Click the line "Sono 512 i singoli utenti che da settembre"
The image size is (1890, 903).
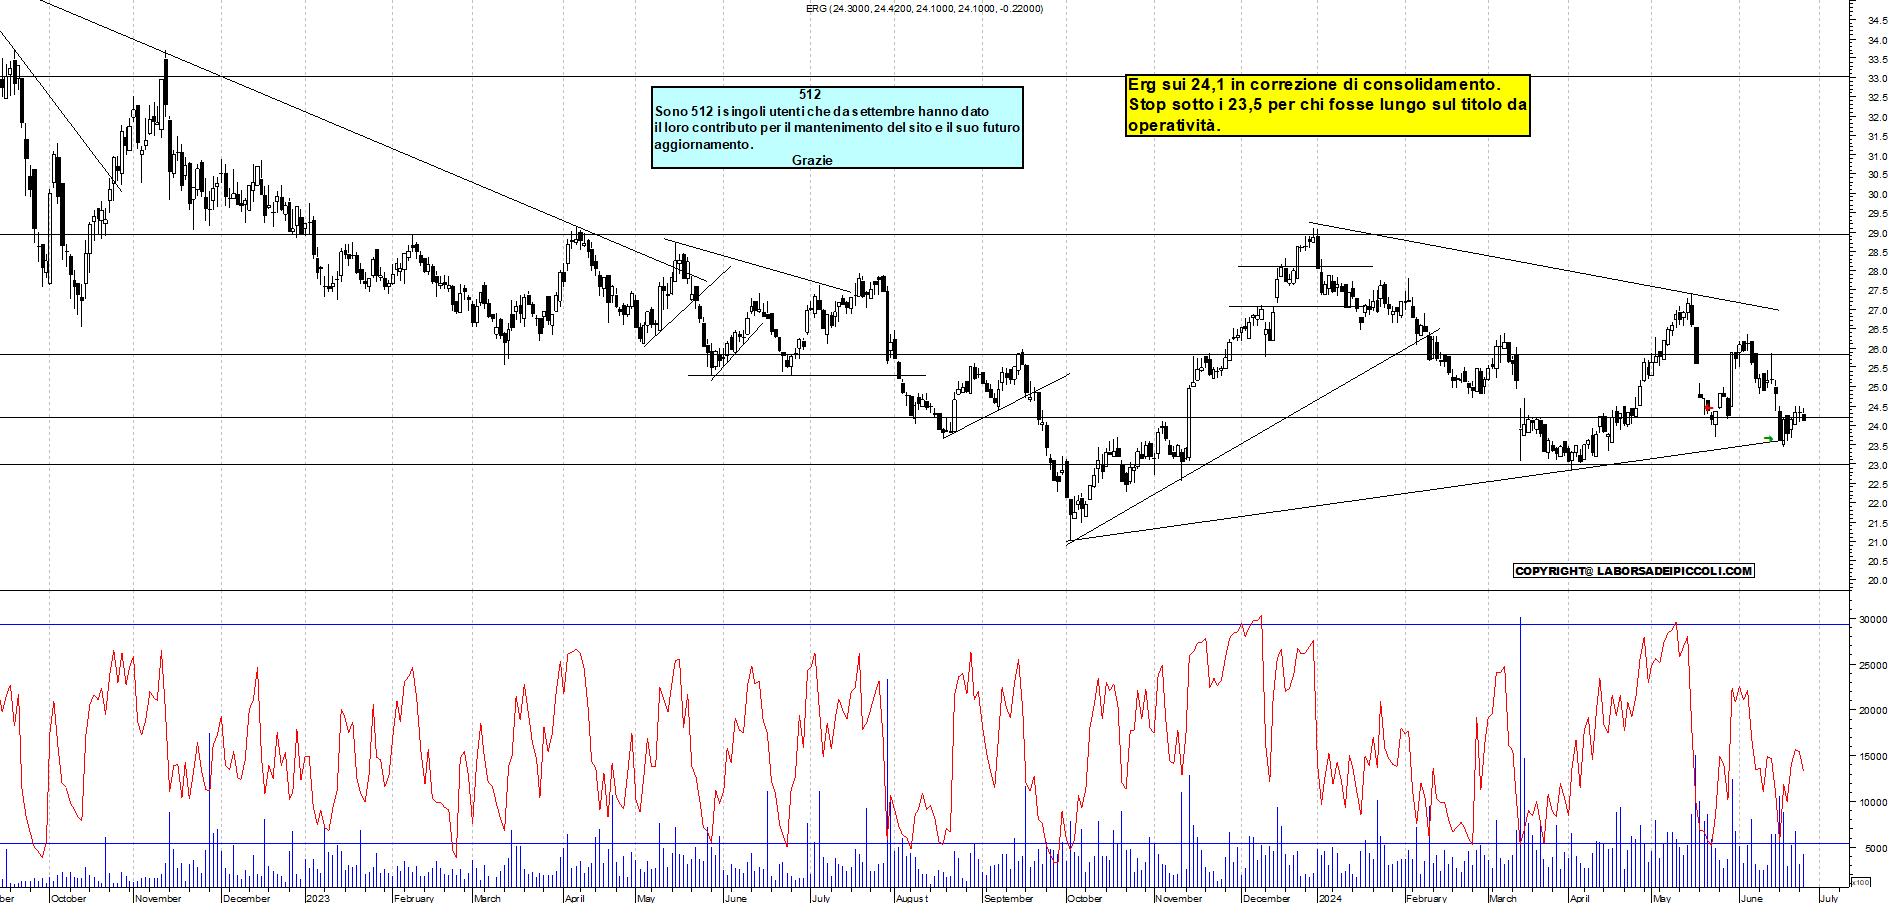[x=822, y=112]
